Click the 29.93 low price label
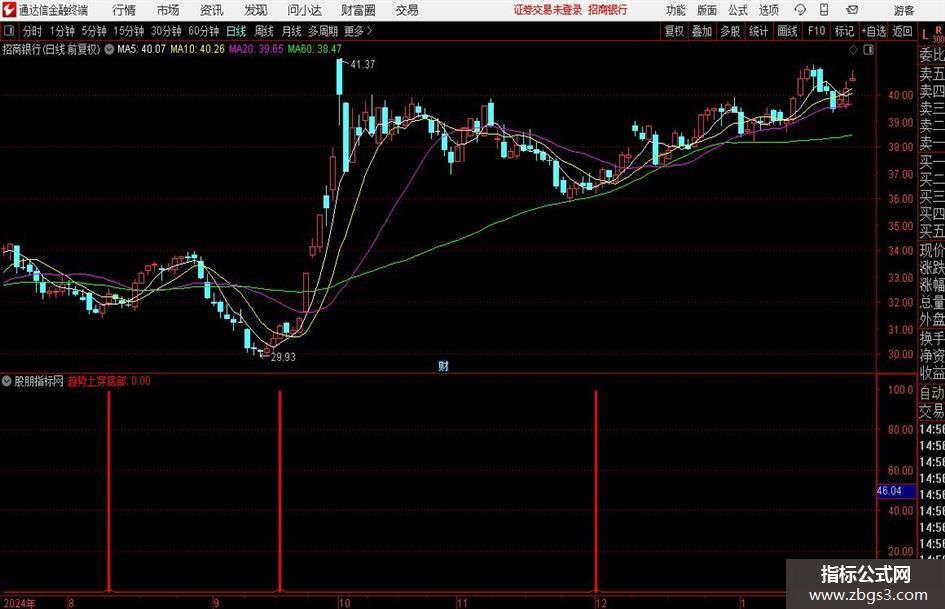This screenshot has width=945, height=609. click(x=283, y=357)
